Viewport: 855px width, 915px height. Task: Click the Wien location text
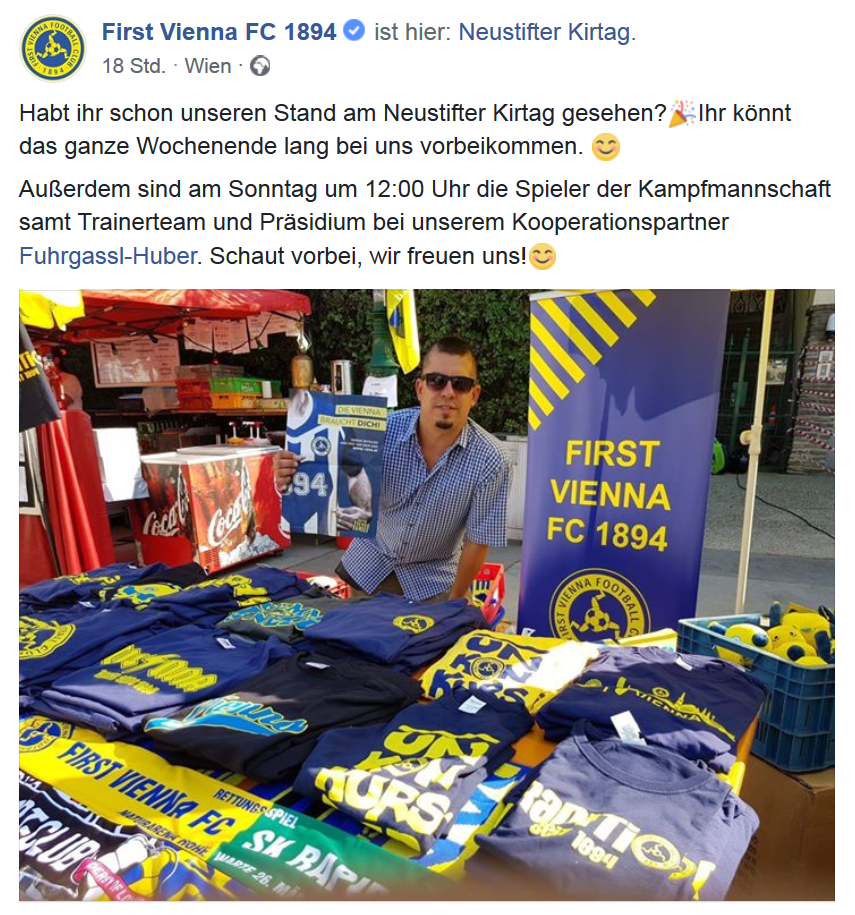pyautogui.click(x=208, y=66)
